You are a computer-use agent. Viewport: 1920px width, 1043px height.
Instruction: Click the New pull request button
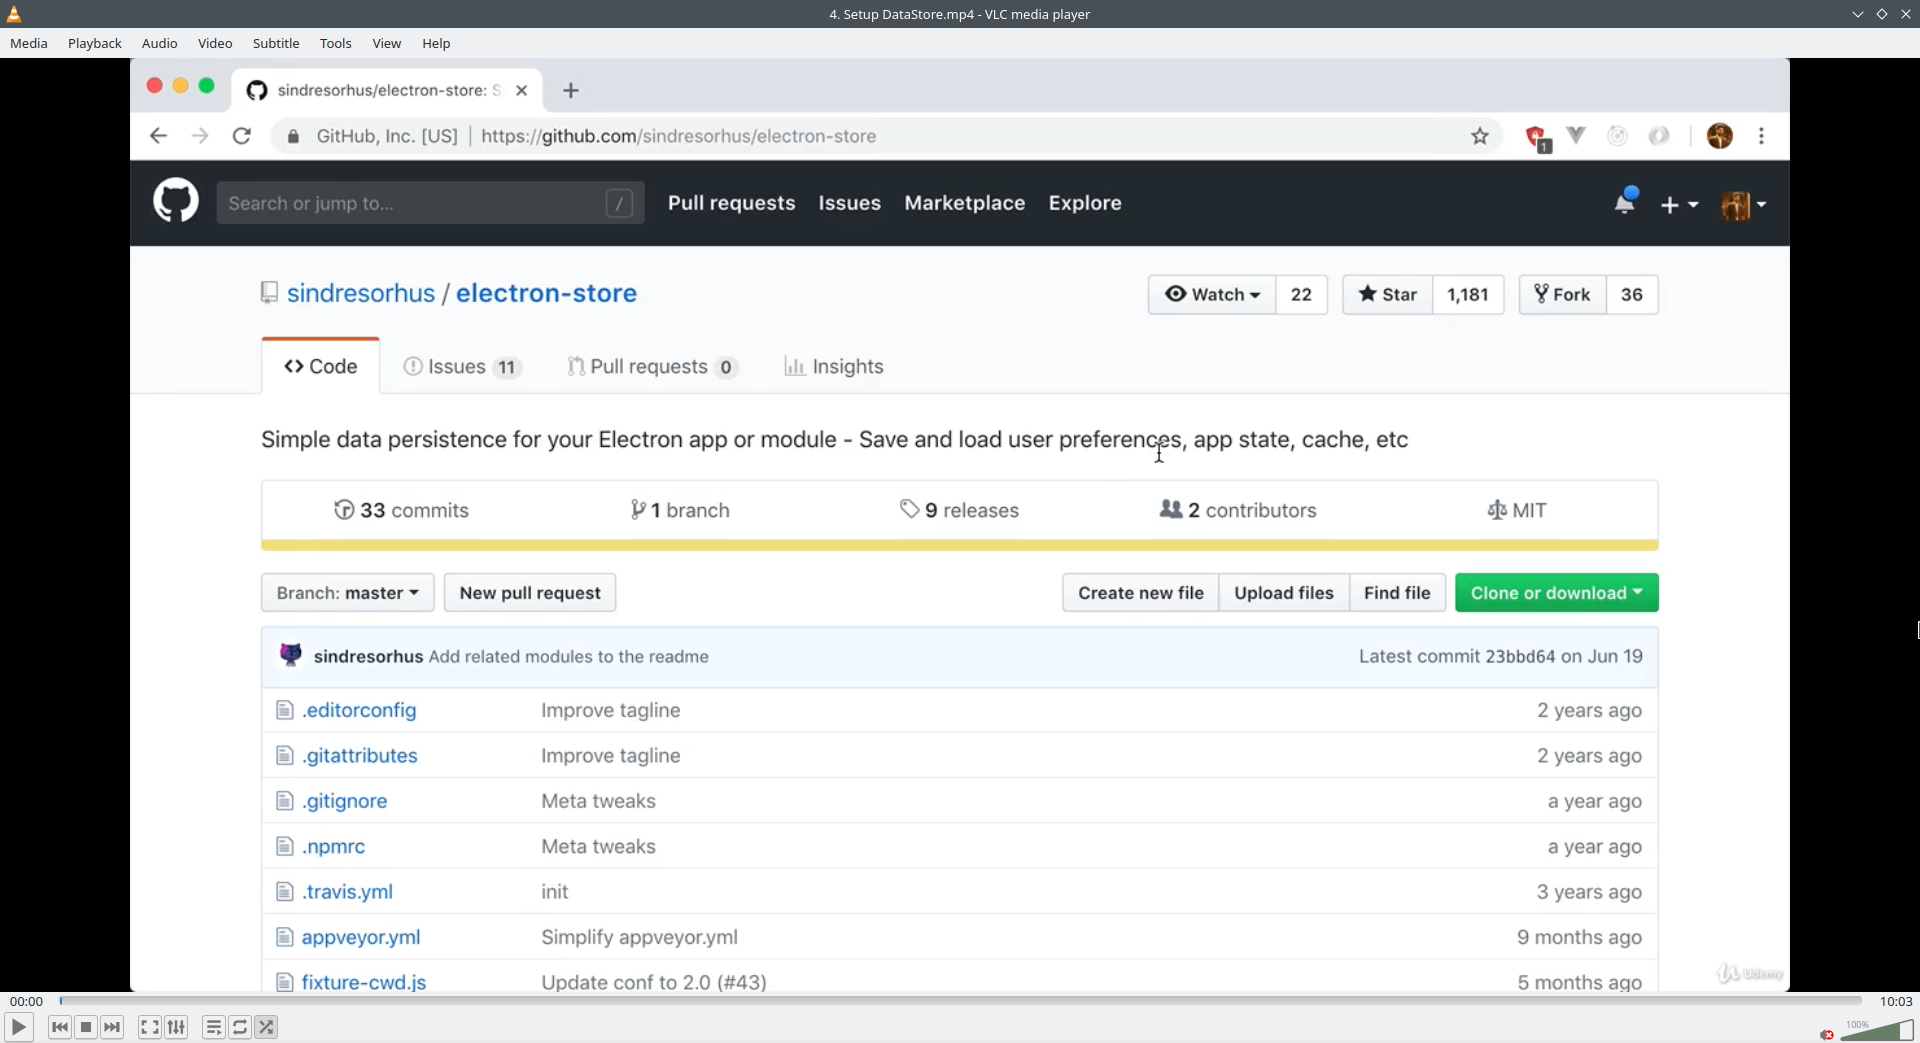point(530,593)
